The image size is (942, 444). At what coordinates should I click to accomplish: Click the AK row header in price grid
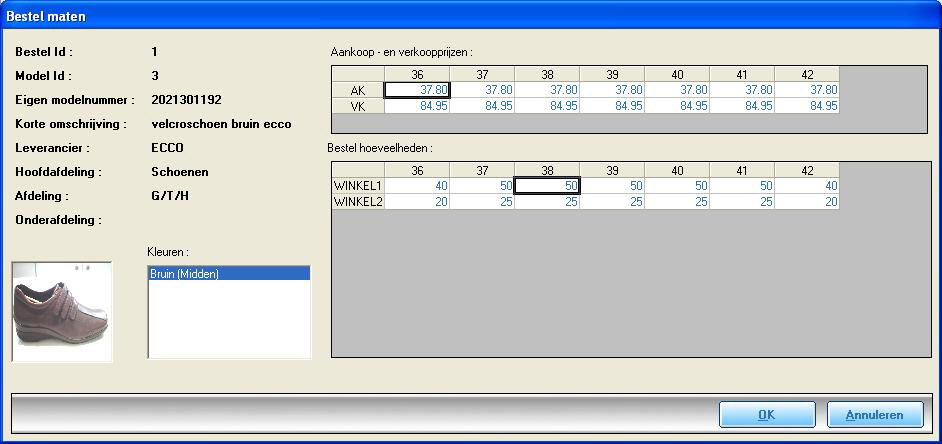coord(358,90)
